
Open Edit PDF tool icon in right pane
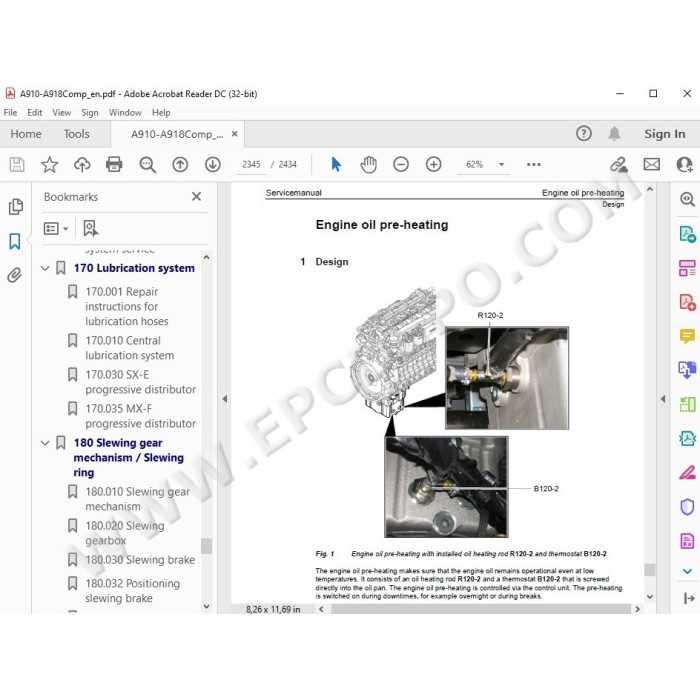click(x=687, y=268)
